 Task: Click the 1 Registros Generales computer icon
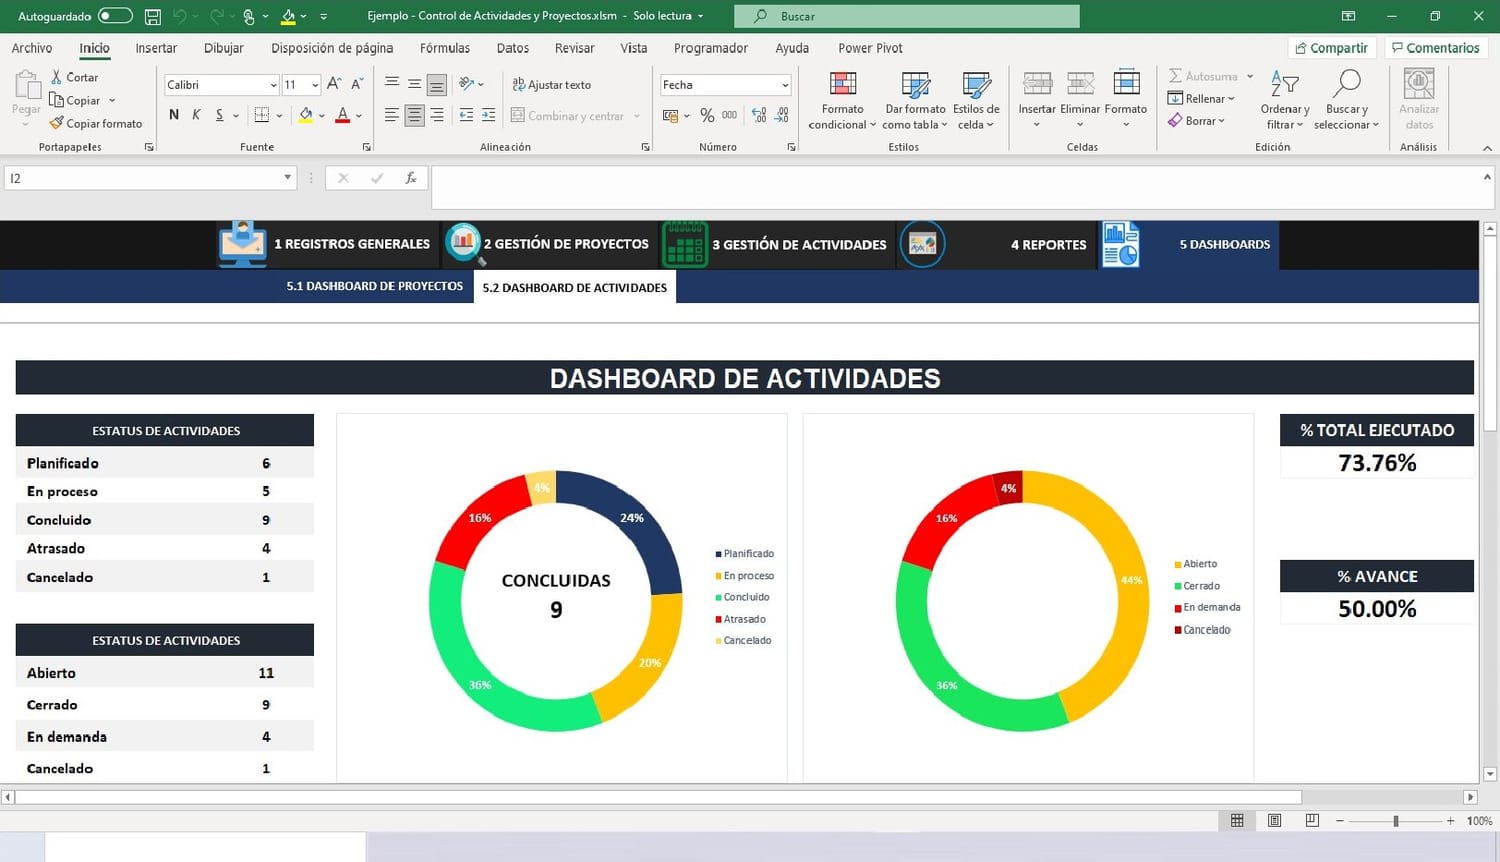pyautogui.click(x=242, y=244)
